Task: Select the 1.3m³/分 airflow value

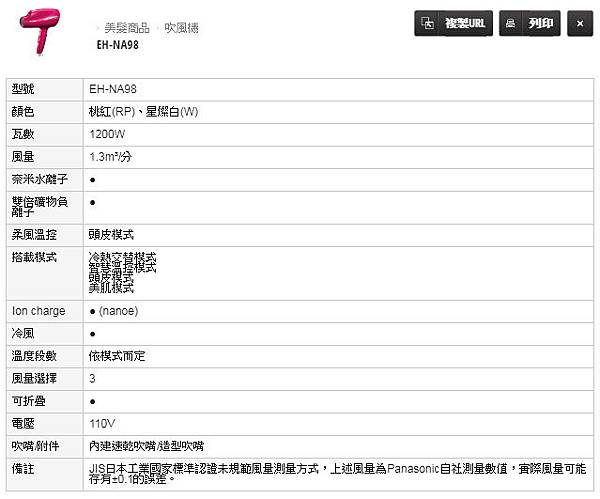Action: coord(111,157)
